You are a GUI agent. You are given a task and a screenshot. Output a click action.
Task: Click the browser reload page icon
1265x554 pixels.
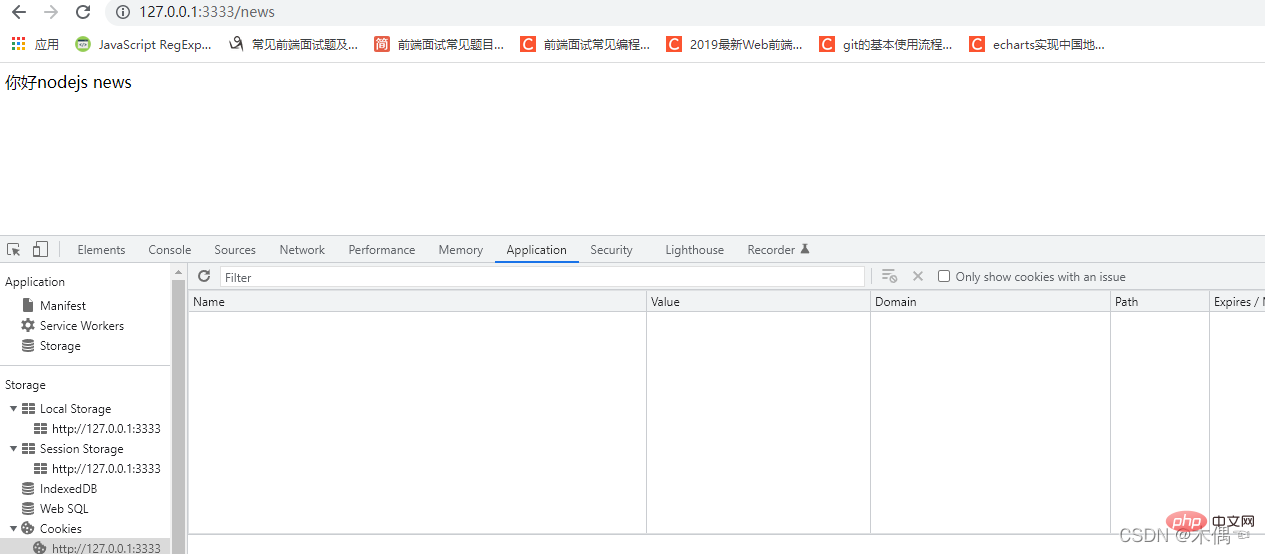[83, 12]
